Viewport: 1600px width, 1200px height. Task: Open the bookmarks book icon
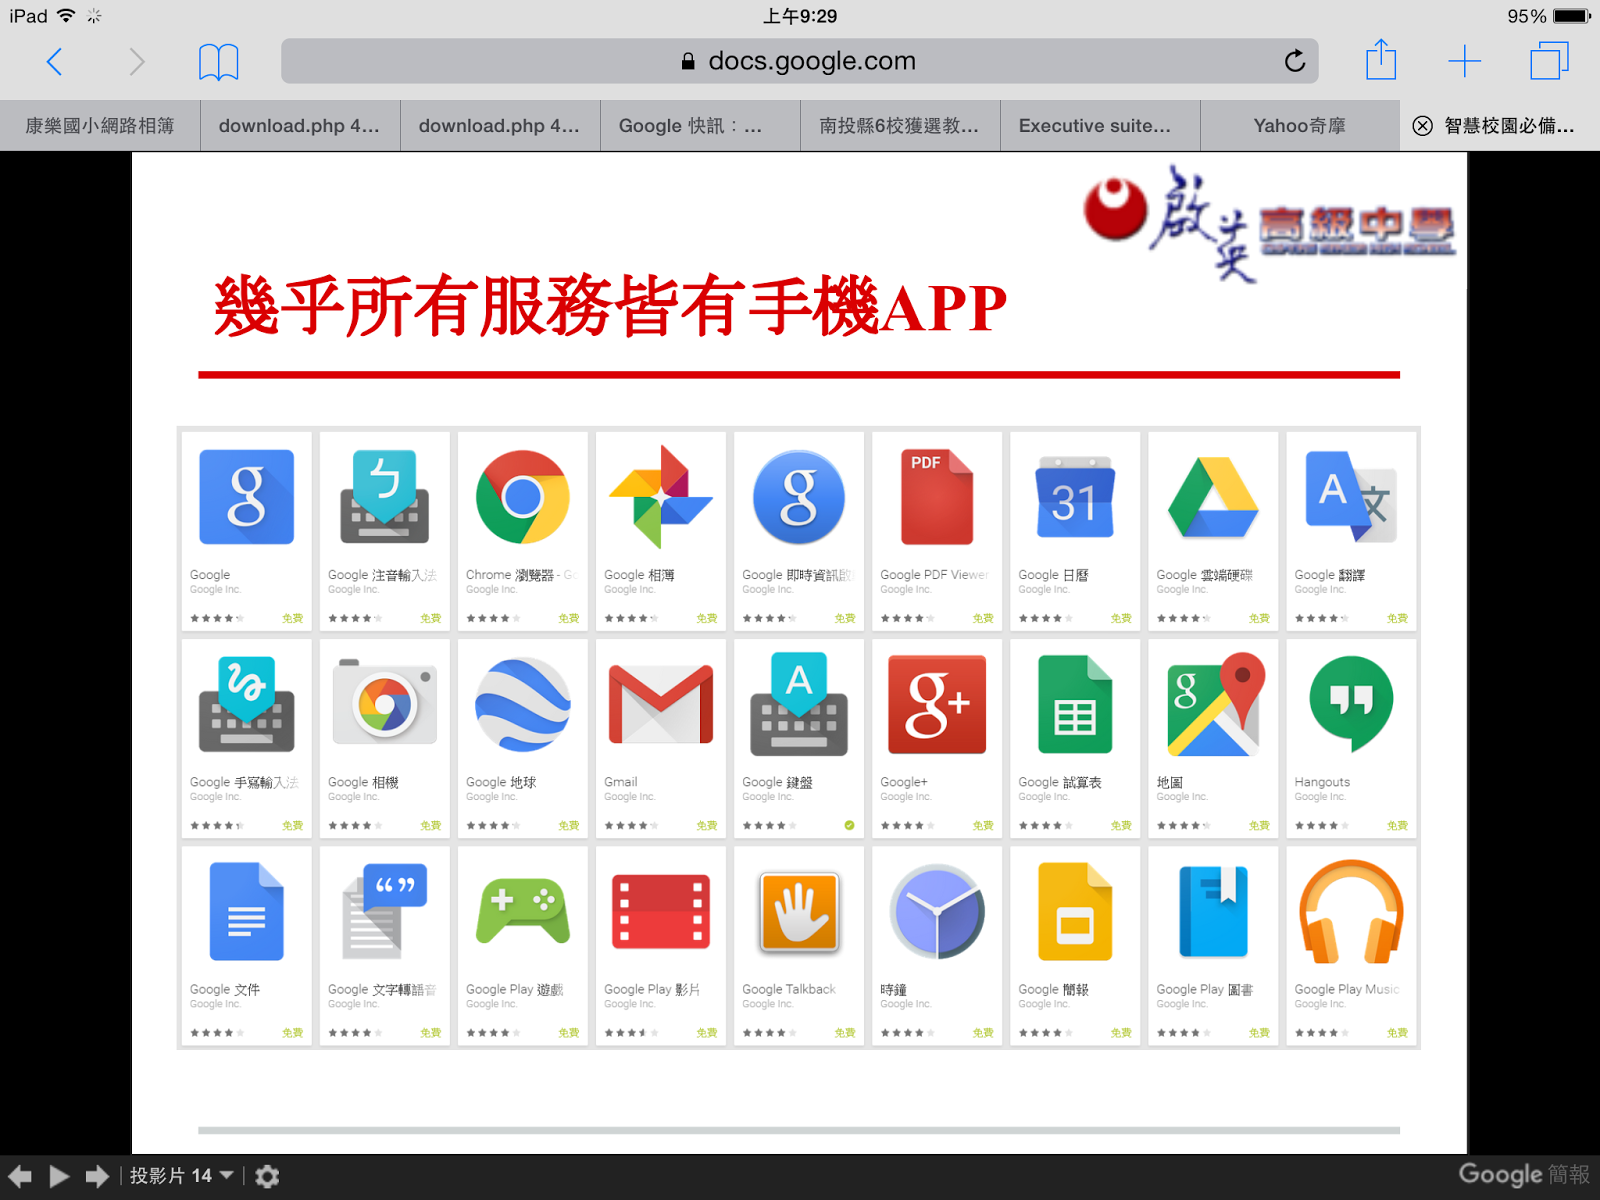coord(218,62)
